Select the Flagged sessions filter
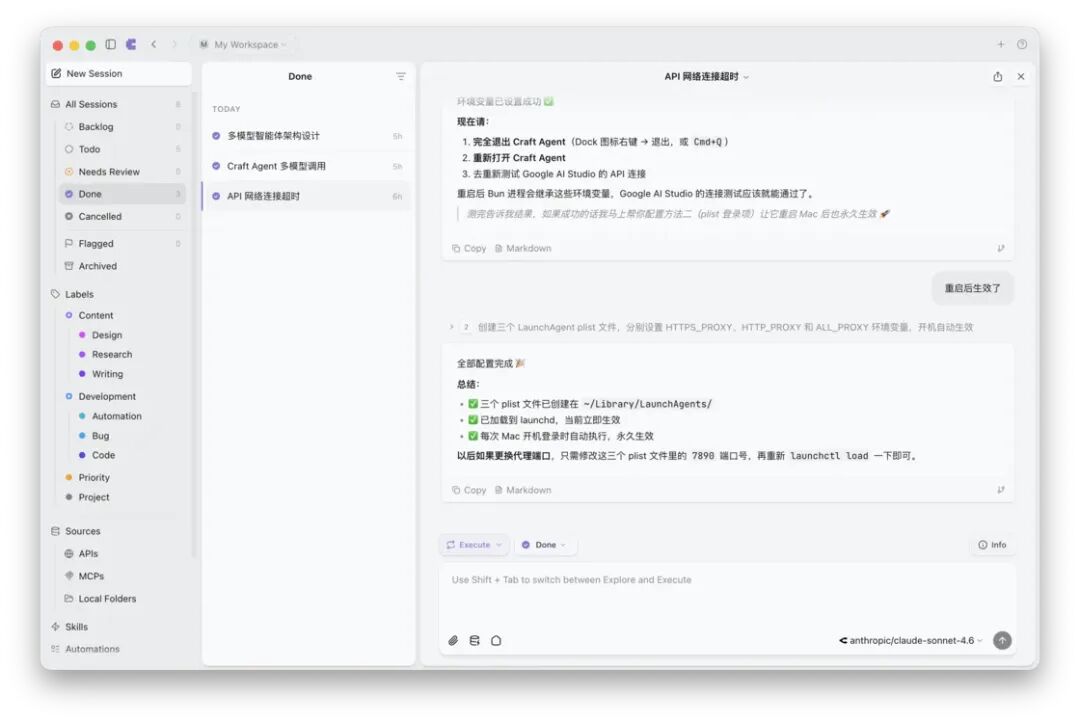The height and width of the screenshot is (723, 1080). (x=122, y=243)
